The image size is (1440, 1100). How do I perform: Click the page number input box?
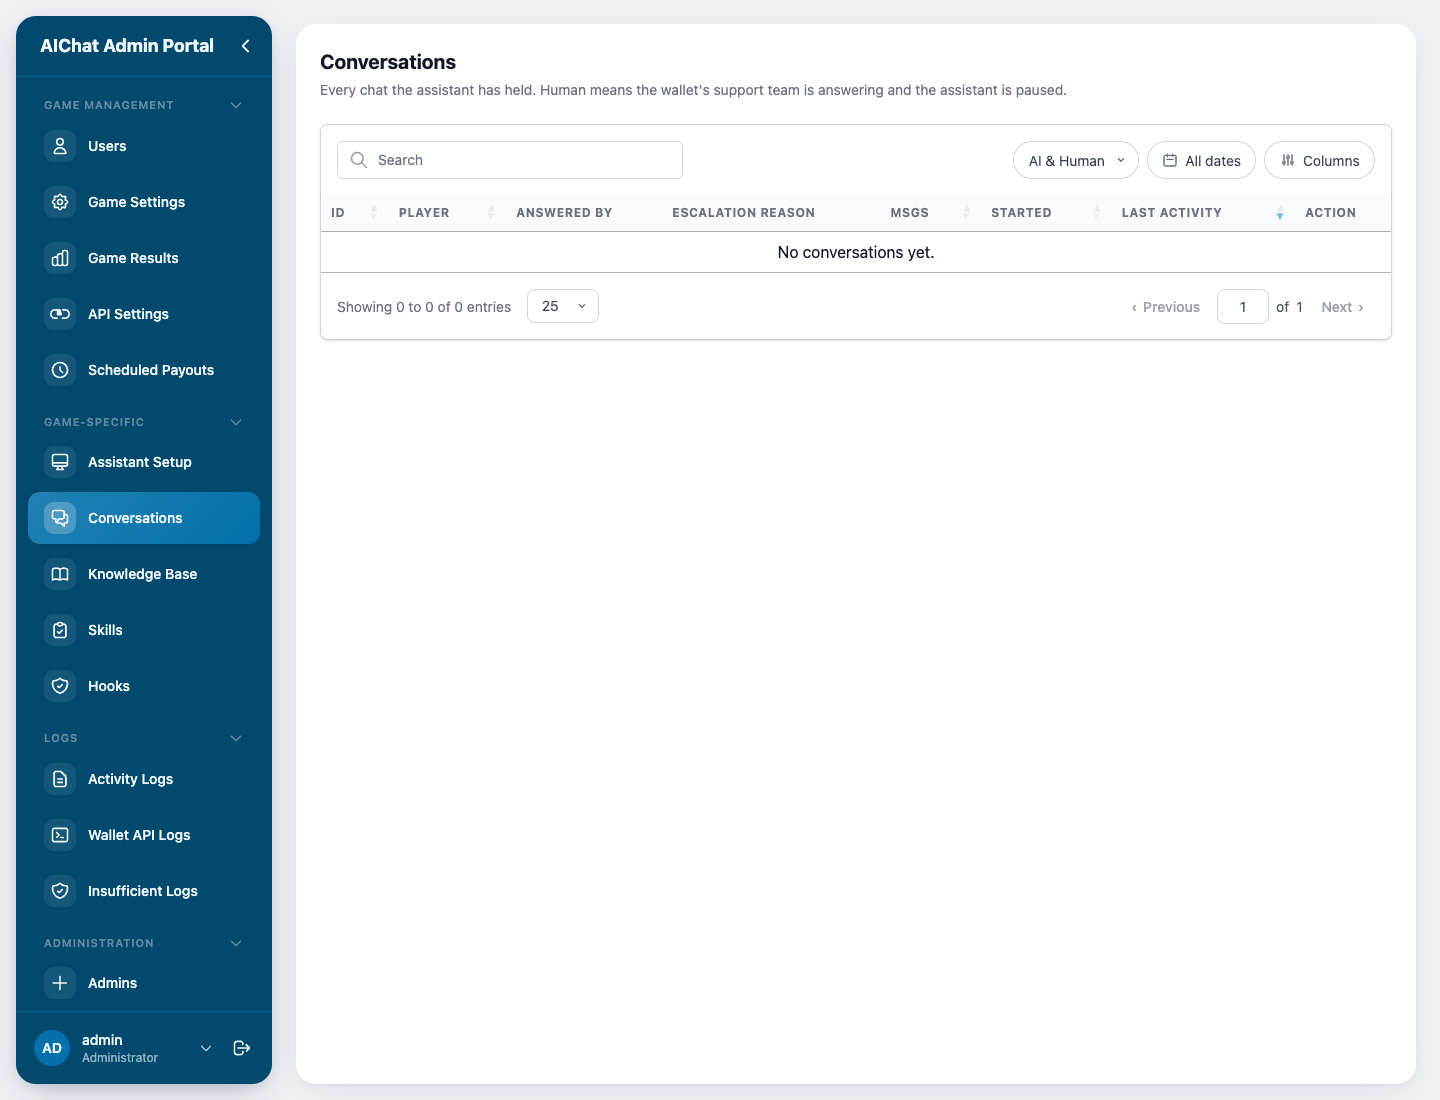pos(1243,307)
